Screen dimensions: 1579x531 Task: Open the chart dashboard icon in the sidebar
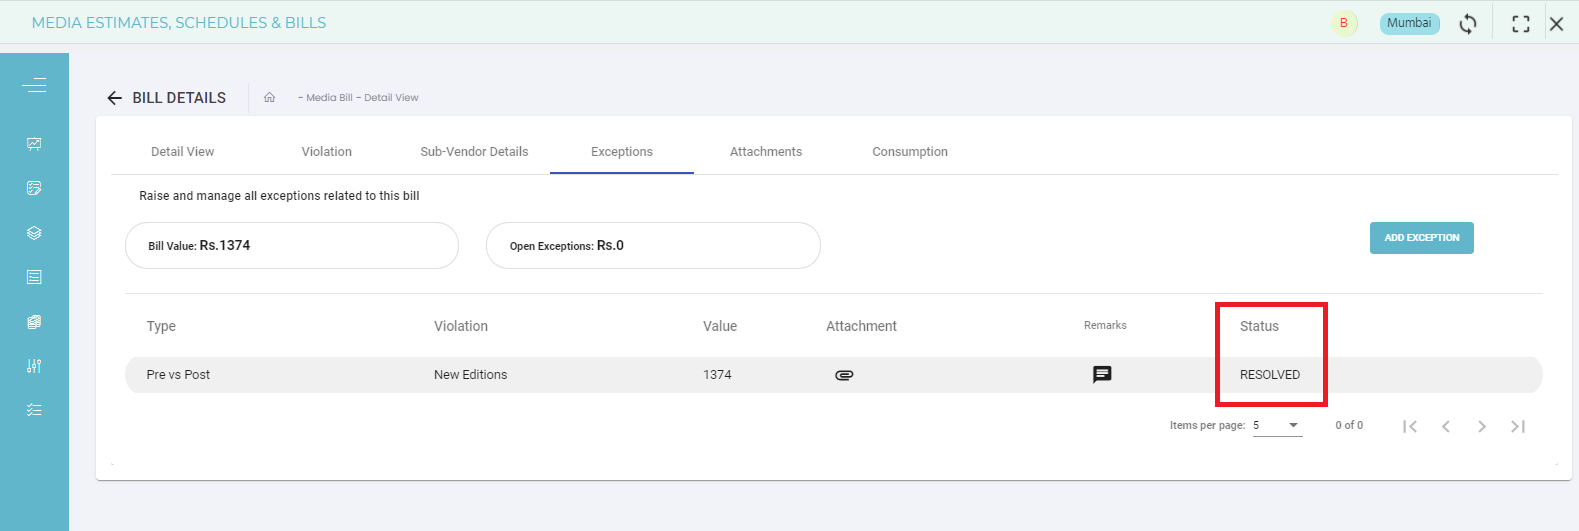(x=34, y=144)
